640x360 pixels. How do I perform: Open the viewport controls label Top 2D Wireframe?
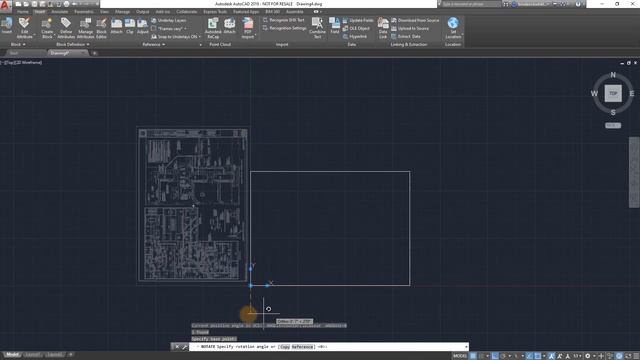pos(21,62)
